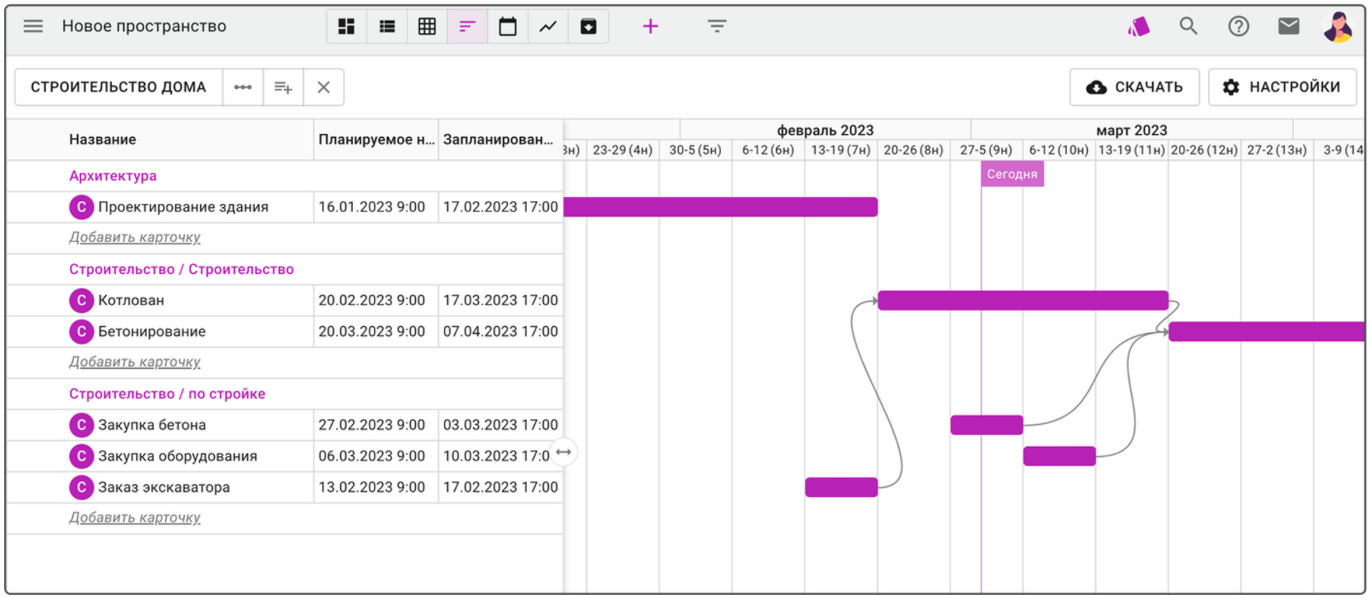Open the filter options icon
Screen dimensions: 1370x598
click(x=717, y=27)
